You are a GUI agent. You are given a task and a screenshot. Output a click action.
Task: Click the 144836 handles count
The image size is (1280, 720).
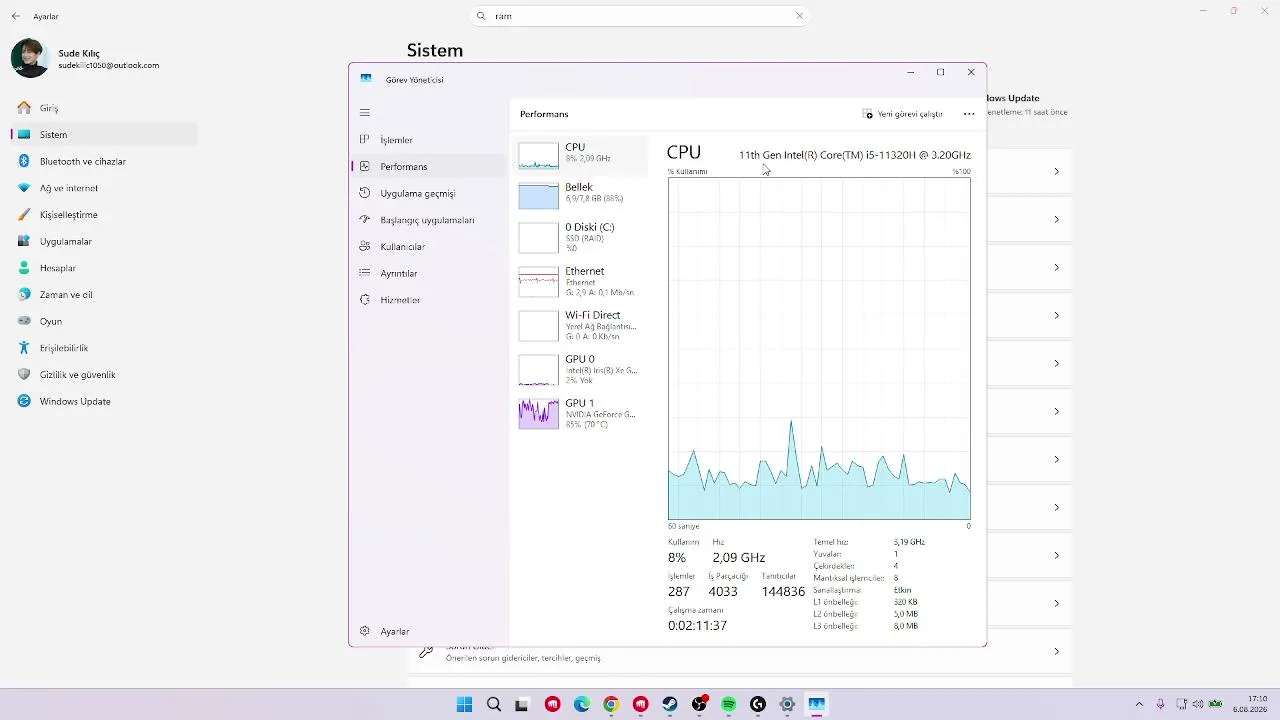pyautogui.click(x=783, y=592)
